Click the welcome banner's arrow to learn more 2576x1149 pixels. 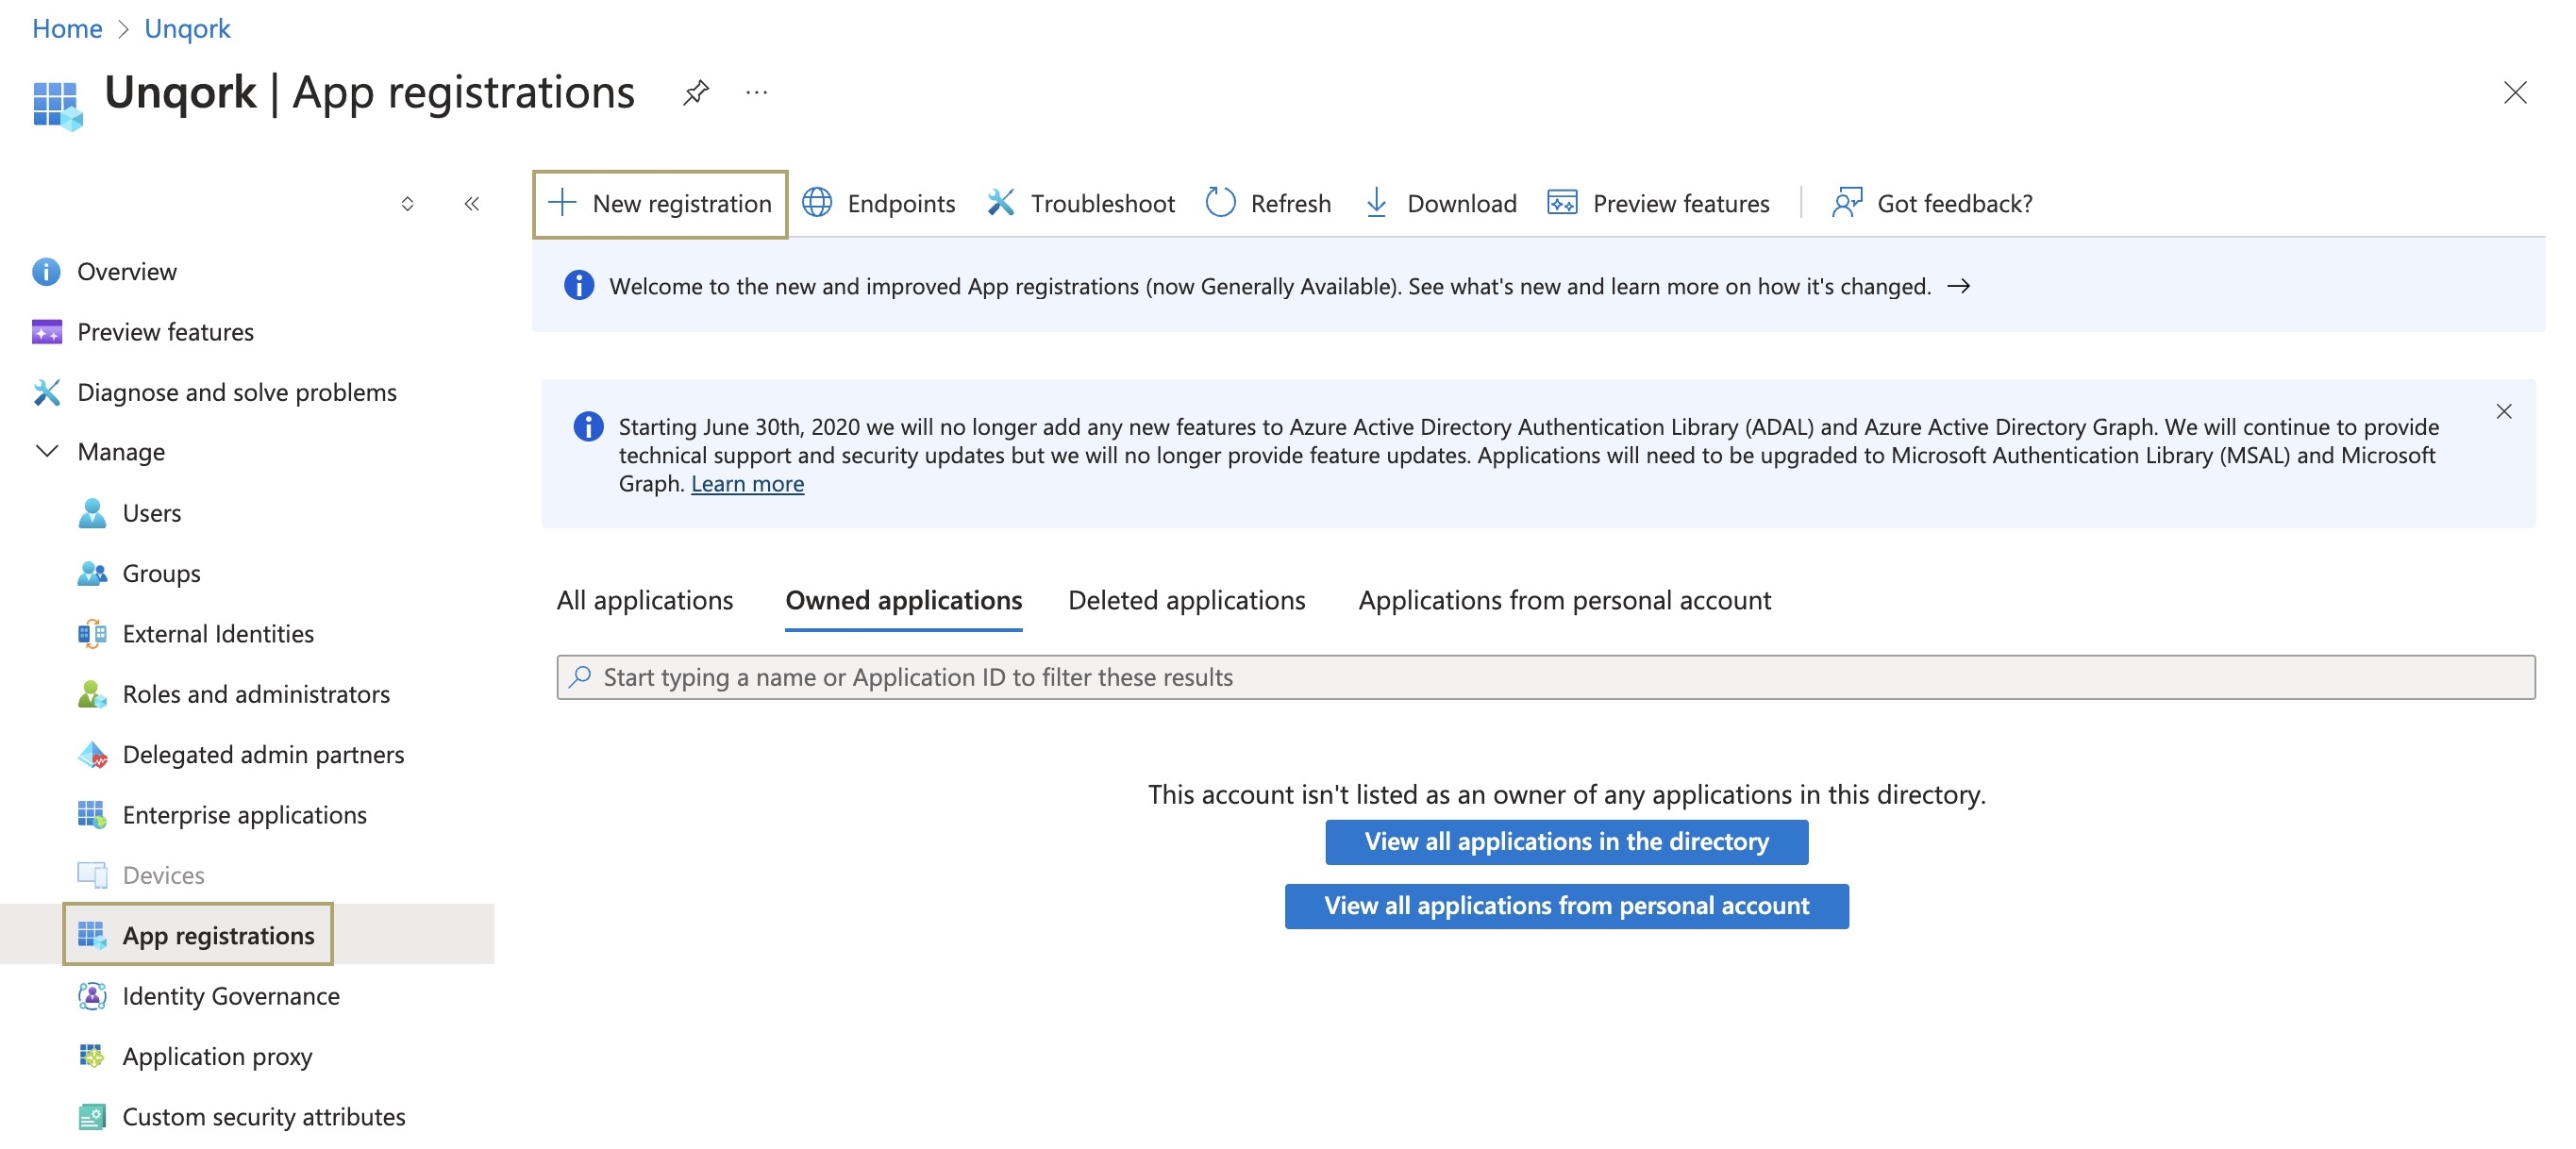point(1959,287)
